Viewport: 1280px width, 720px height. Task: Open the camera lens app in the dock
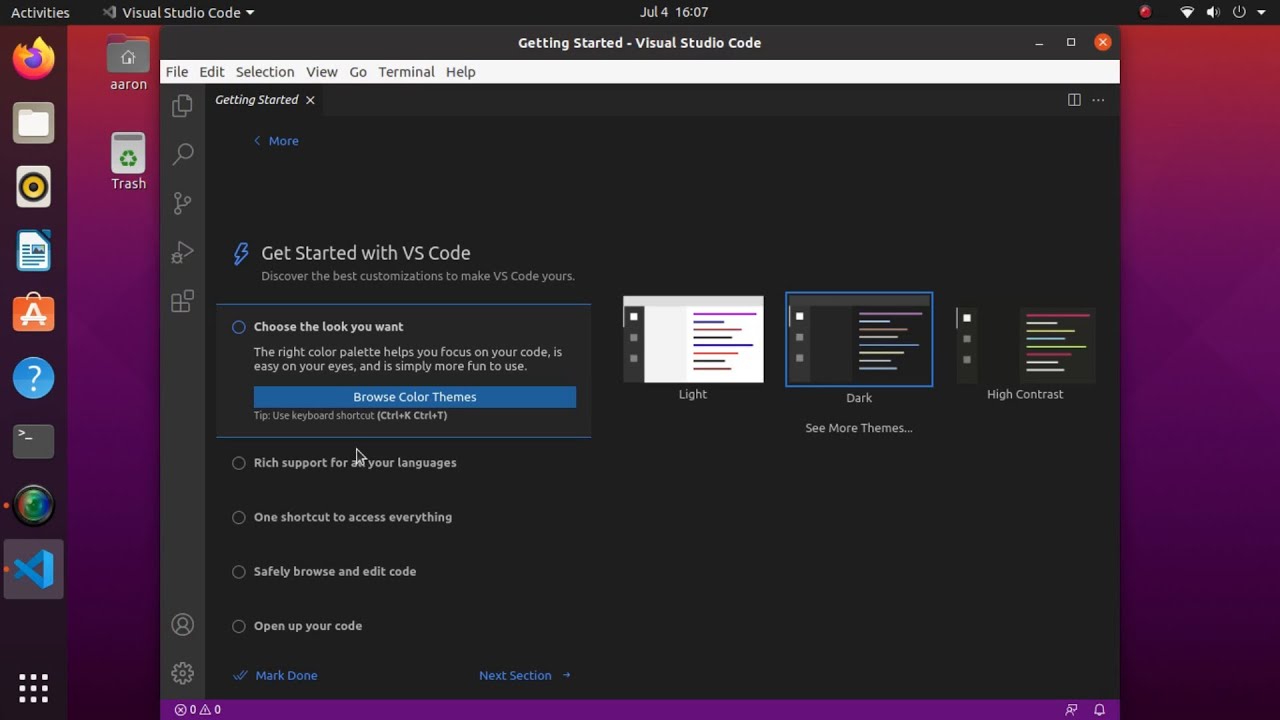33,505
